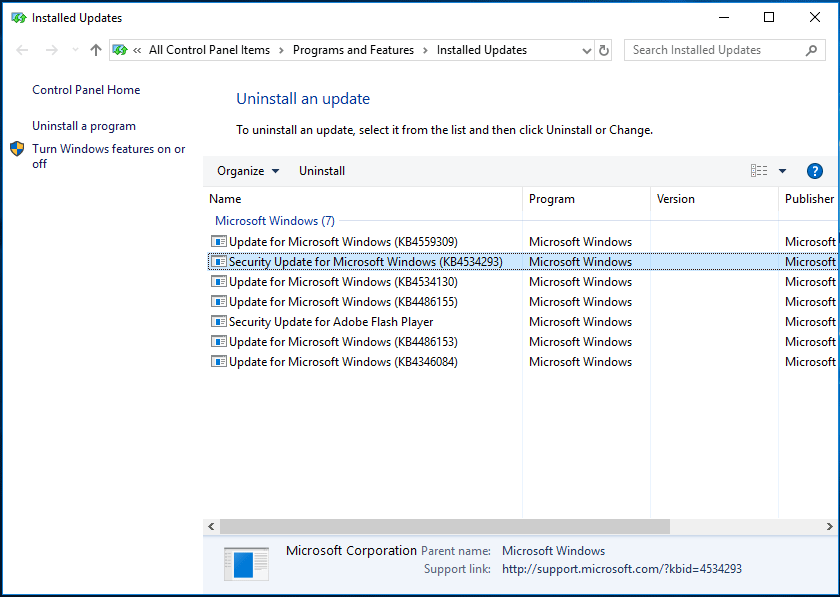Open the support.microsoft.com kbid link

tap(621, 568)
